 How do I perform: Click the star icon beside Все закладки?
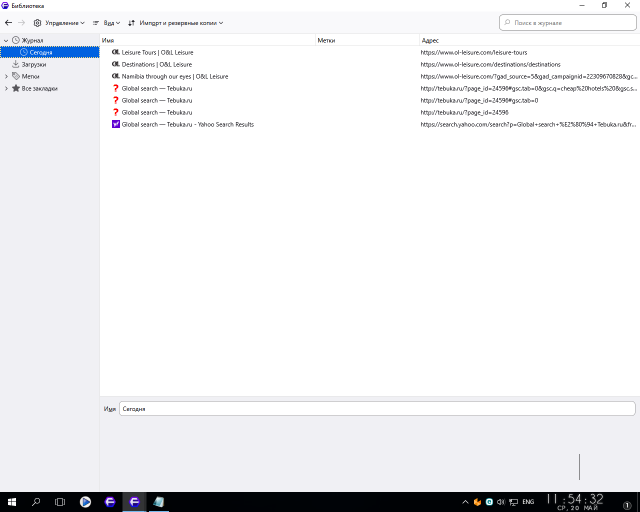tap(16, 88)
